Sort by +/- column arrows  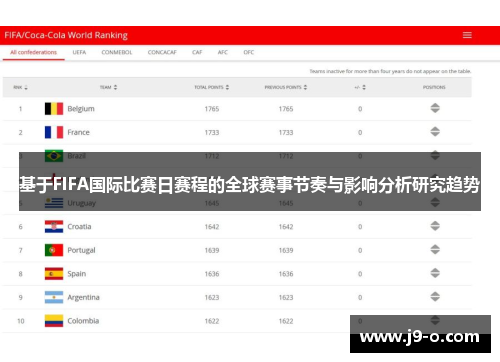364,87
